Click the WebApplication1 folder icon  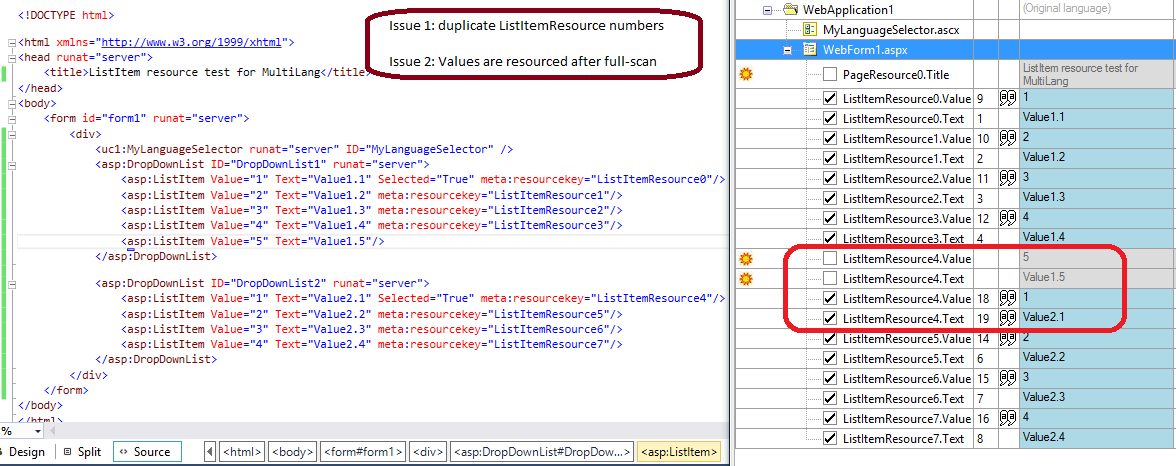click(791, 9)
